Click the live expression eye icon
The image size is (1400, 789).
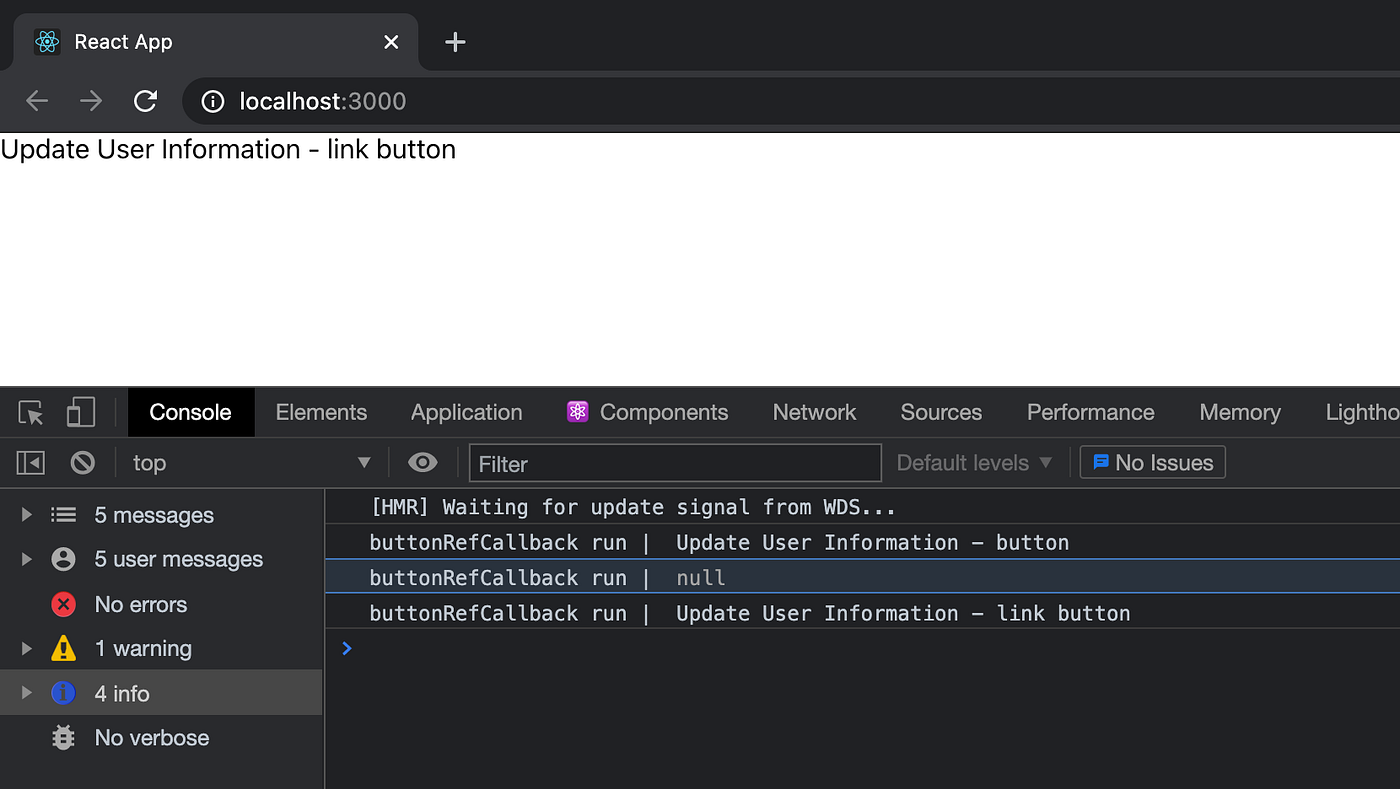(423, 463)
